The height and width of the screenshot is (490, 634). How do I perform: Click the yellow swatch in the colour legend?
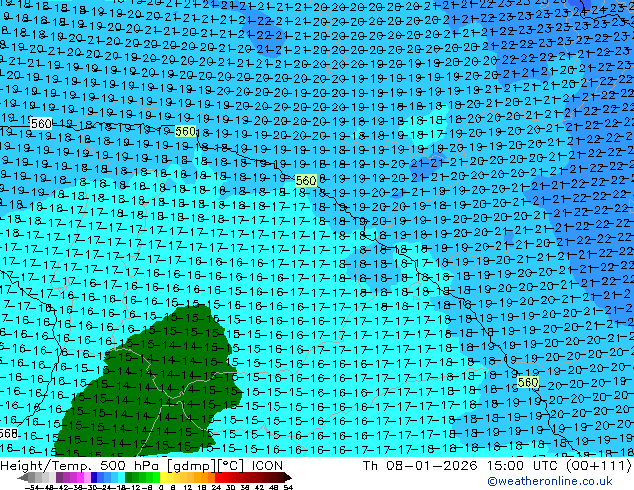(x=163, y=477)
